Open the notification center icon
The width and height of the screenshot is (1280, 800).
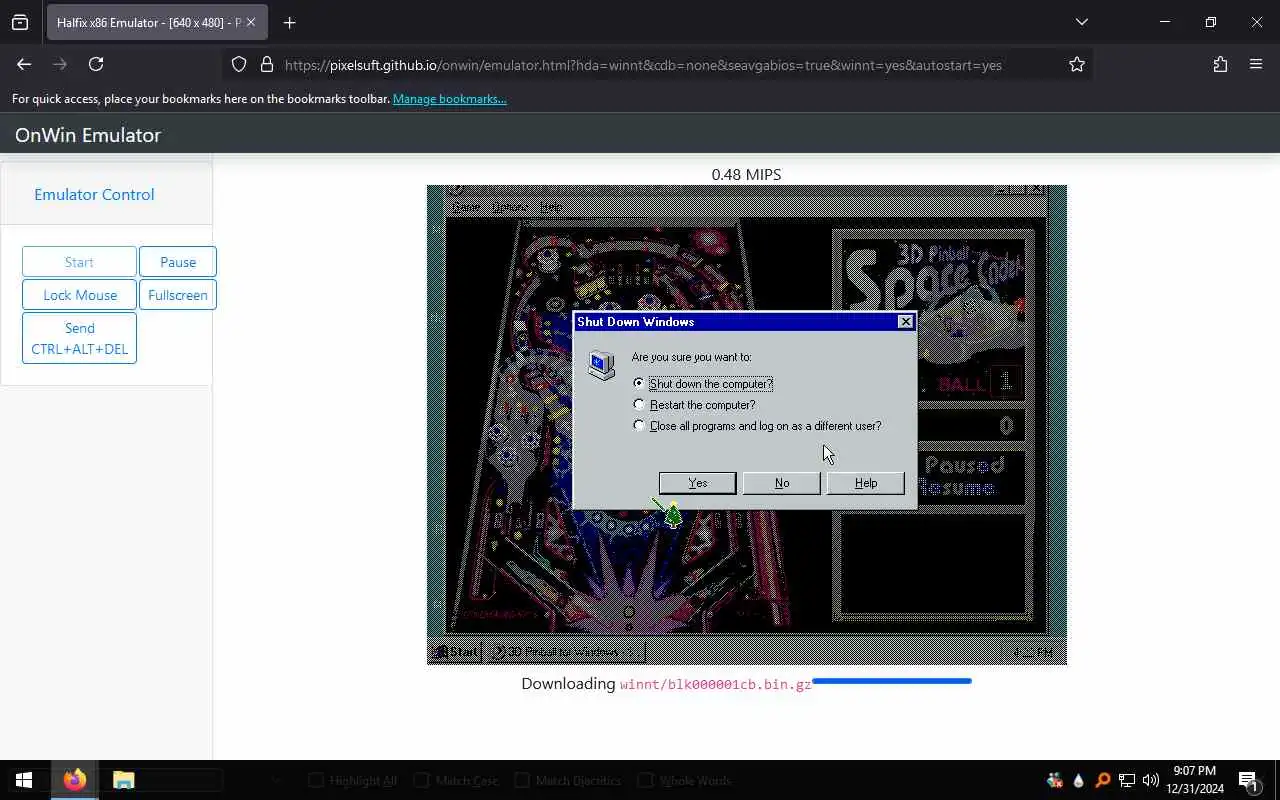coord(1248,780)
